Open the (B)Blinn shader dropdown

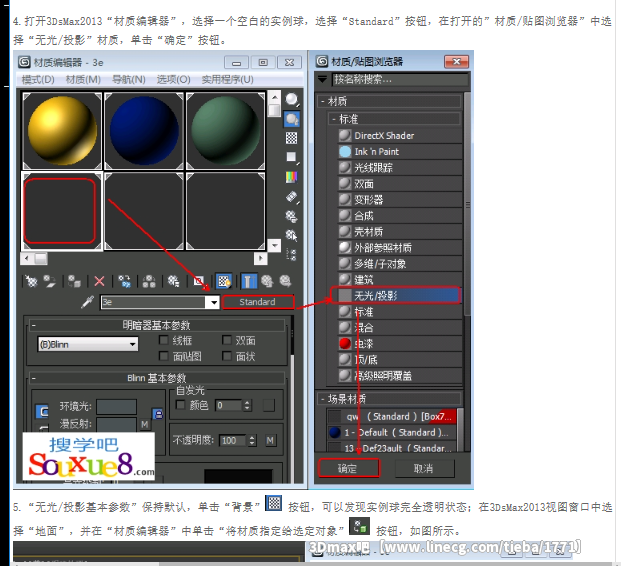88,344
